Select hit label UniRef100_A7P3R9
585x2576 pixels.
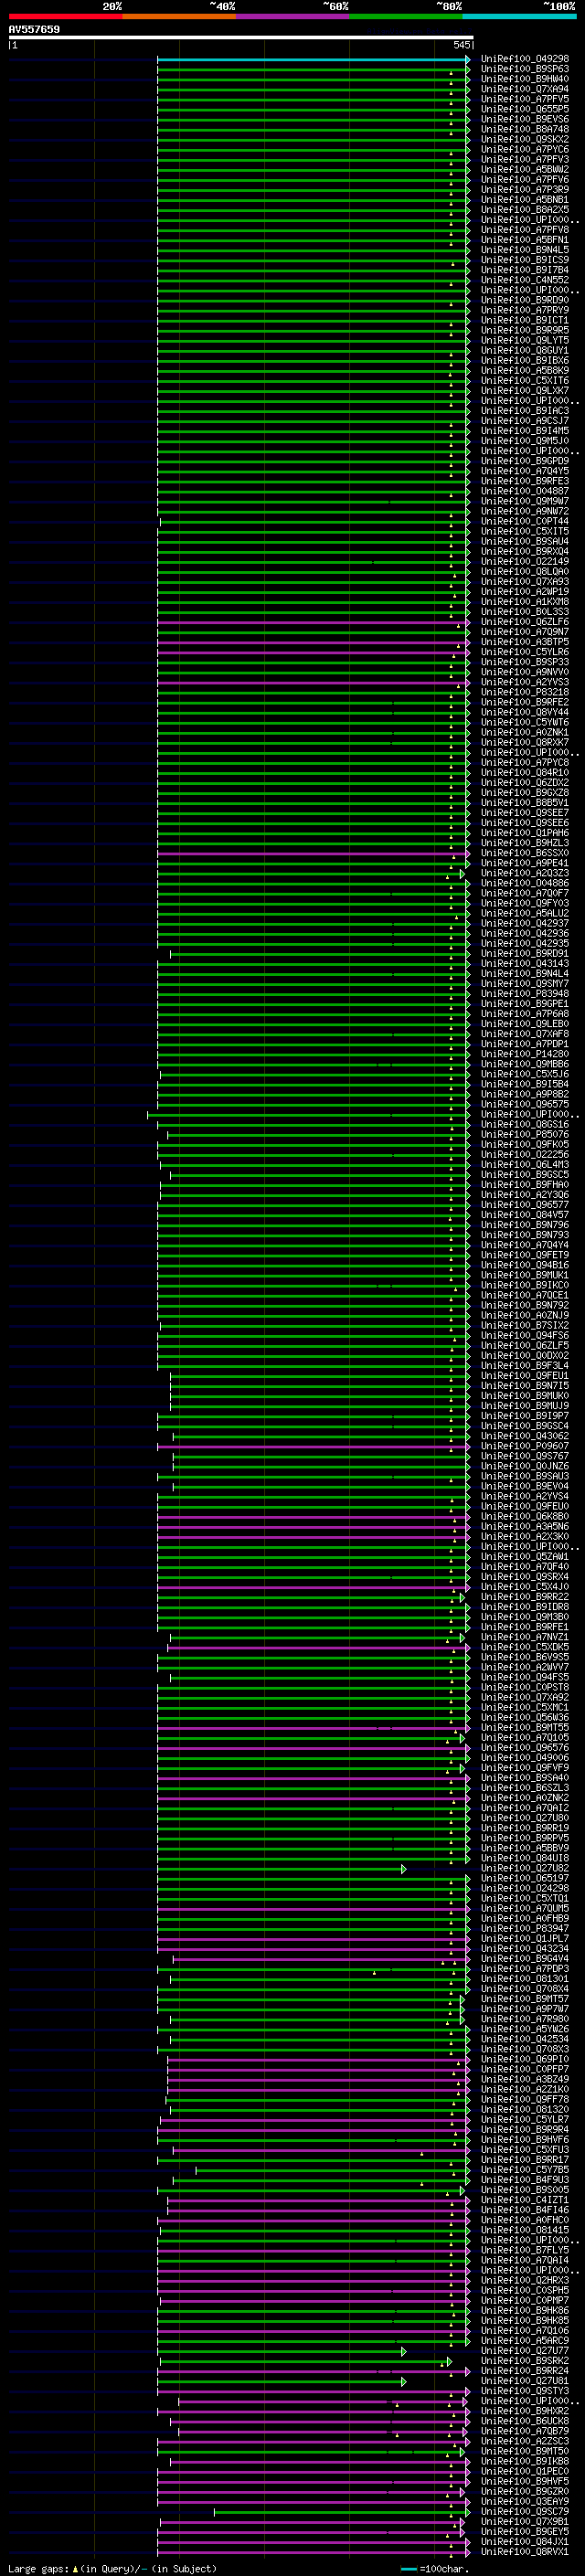(525, 189)
